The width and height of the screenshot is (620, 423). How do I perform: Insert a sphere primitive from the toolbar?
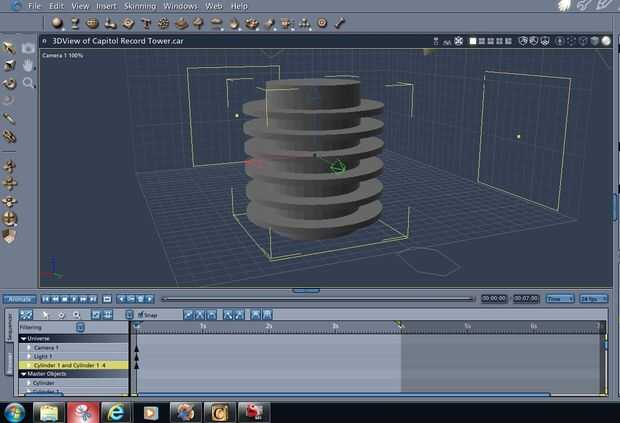point(57,23)
